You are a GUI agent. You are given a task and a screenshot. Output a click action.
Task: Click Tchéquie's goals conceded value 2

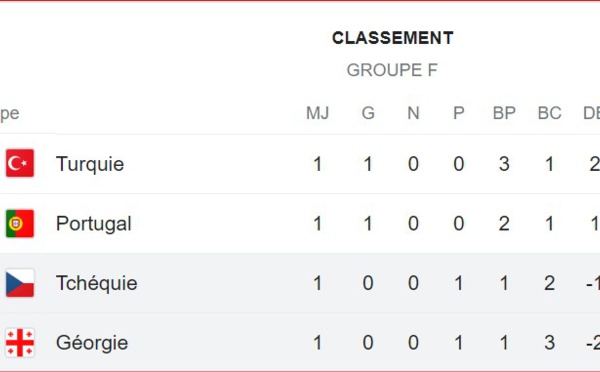tap(549, 283)
